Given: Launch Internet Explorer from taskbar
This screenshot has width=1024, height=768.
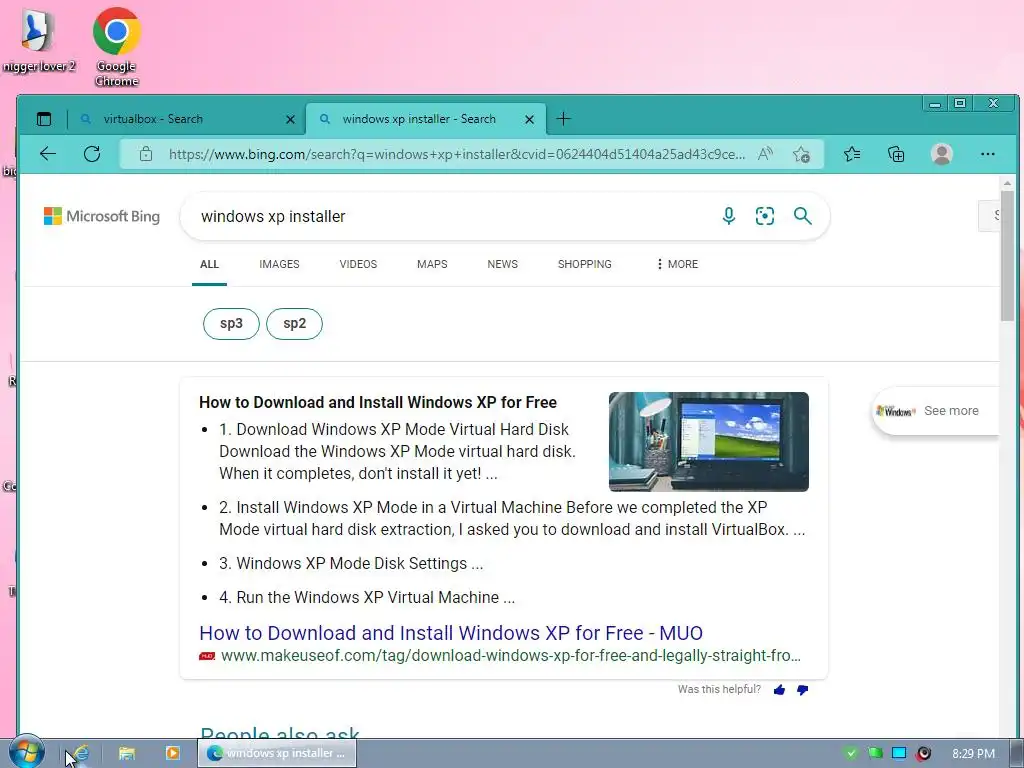Looking at the screenshot, I should click(x=80, y=753).
